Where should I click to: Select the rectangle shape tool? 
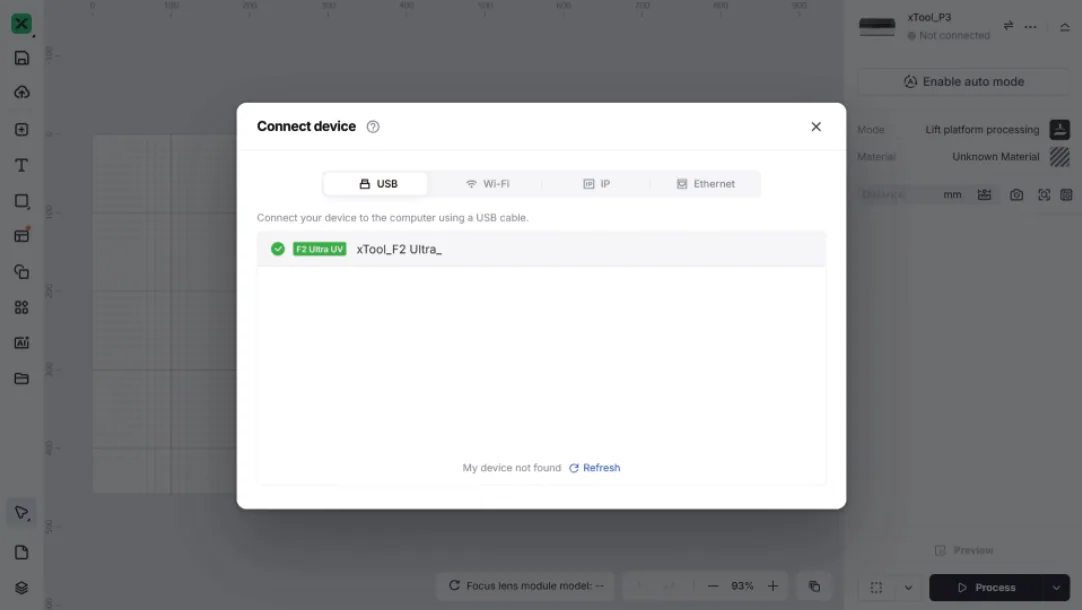(21, 201)
